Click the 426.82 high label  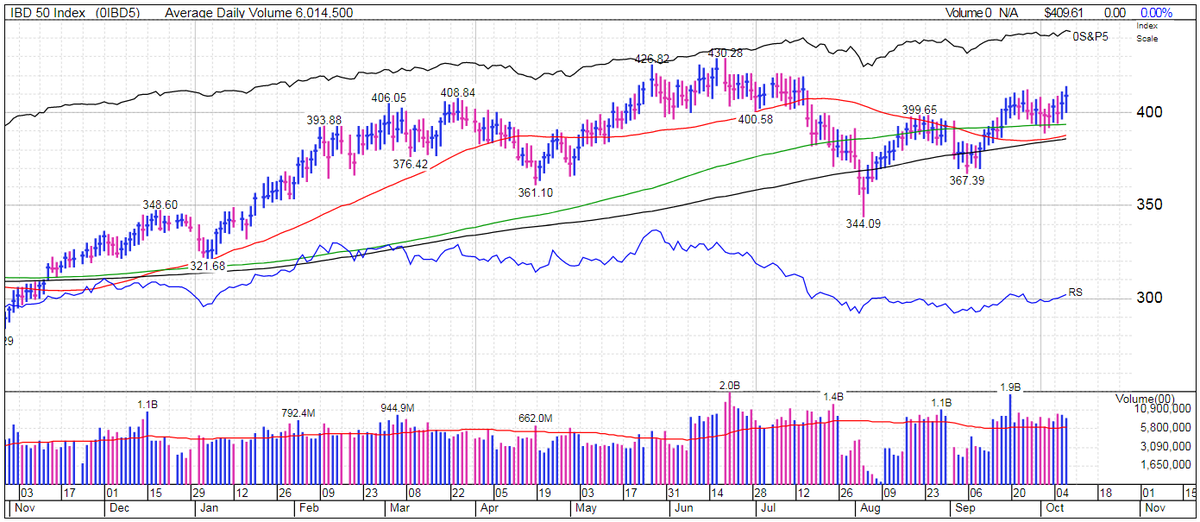(x=652, y=59)
